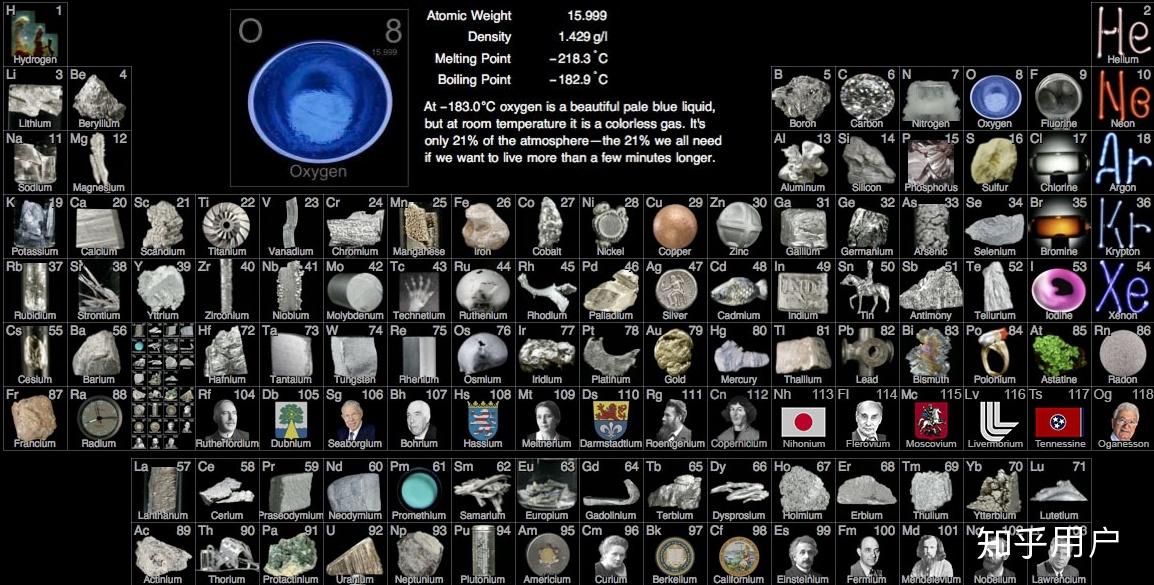1154x585 pixels.
Task: Open the Einsteinium portrait tile
Action: click(803, 554)
